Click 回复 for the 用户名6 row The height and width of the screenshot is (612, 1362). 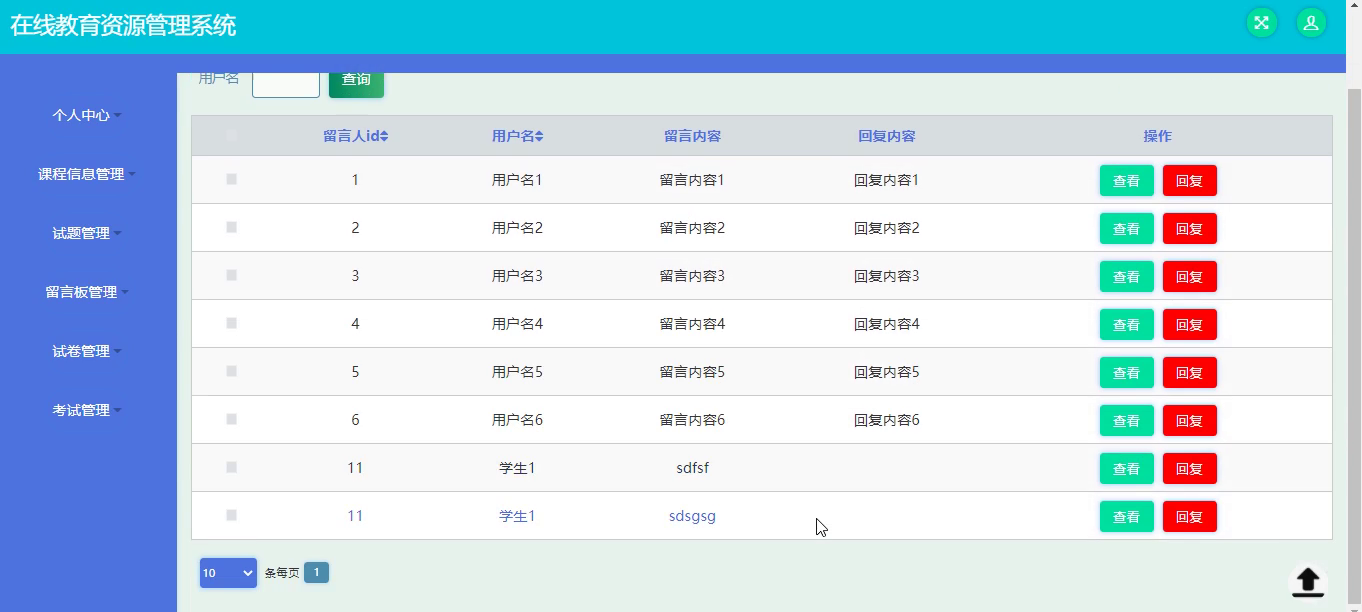click(1189, 421)
